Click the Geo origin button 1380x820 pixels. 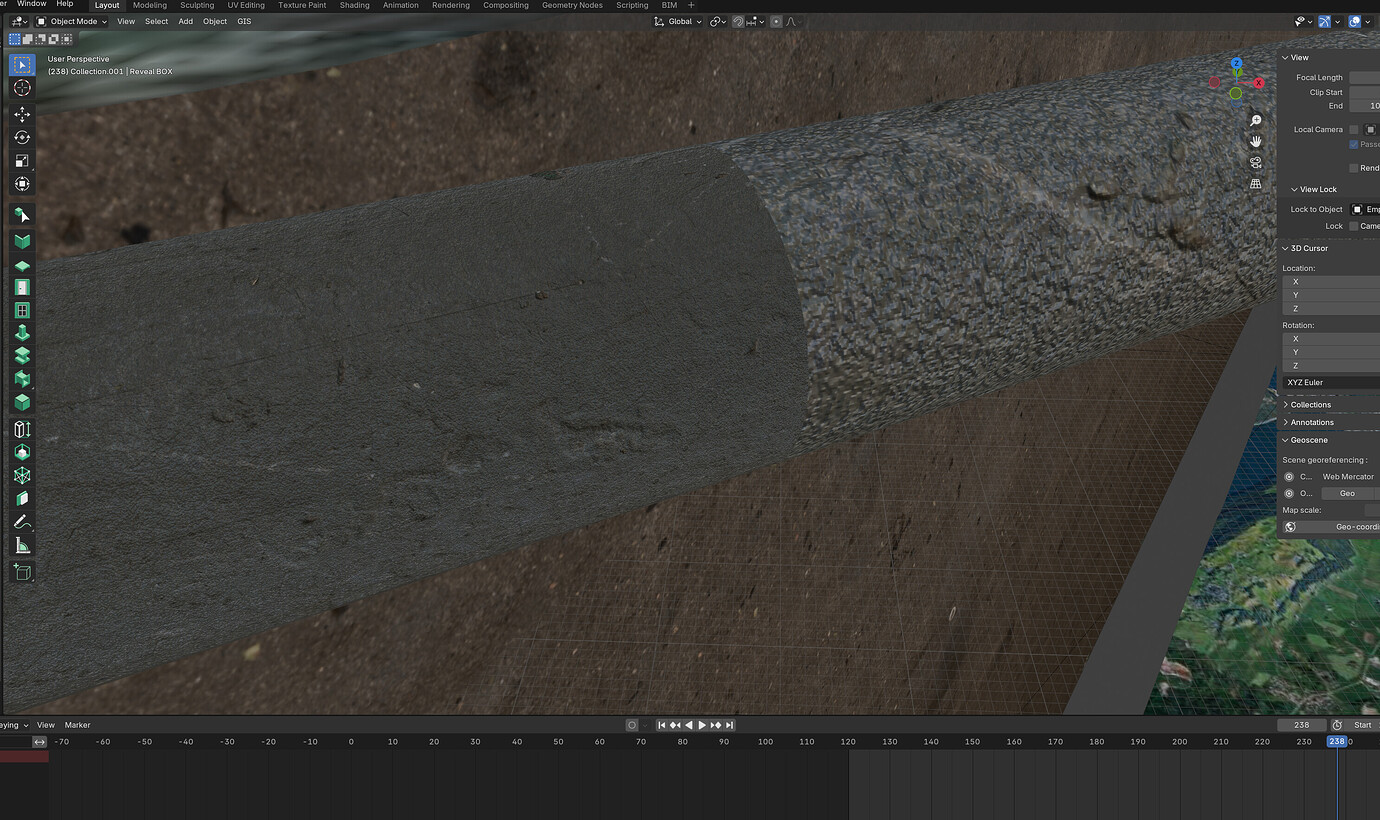[x=1347, y=493]
